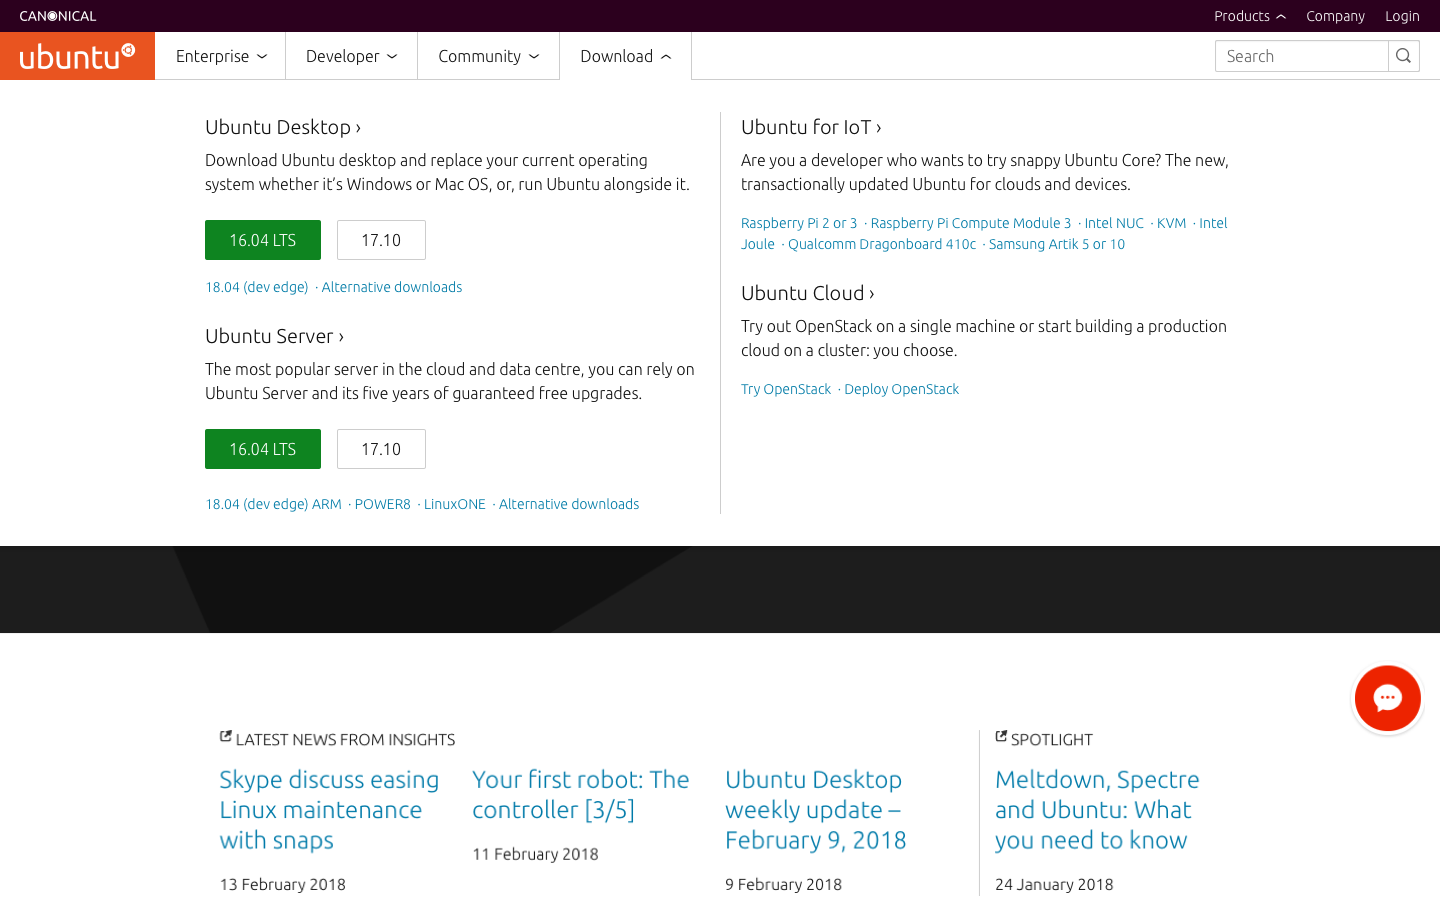Click Ubuntu Server 16.04 LTS button
1440x900 pixels.
263,449
